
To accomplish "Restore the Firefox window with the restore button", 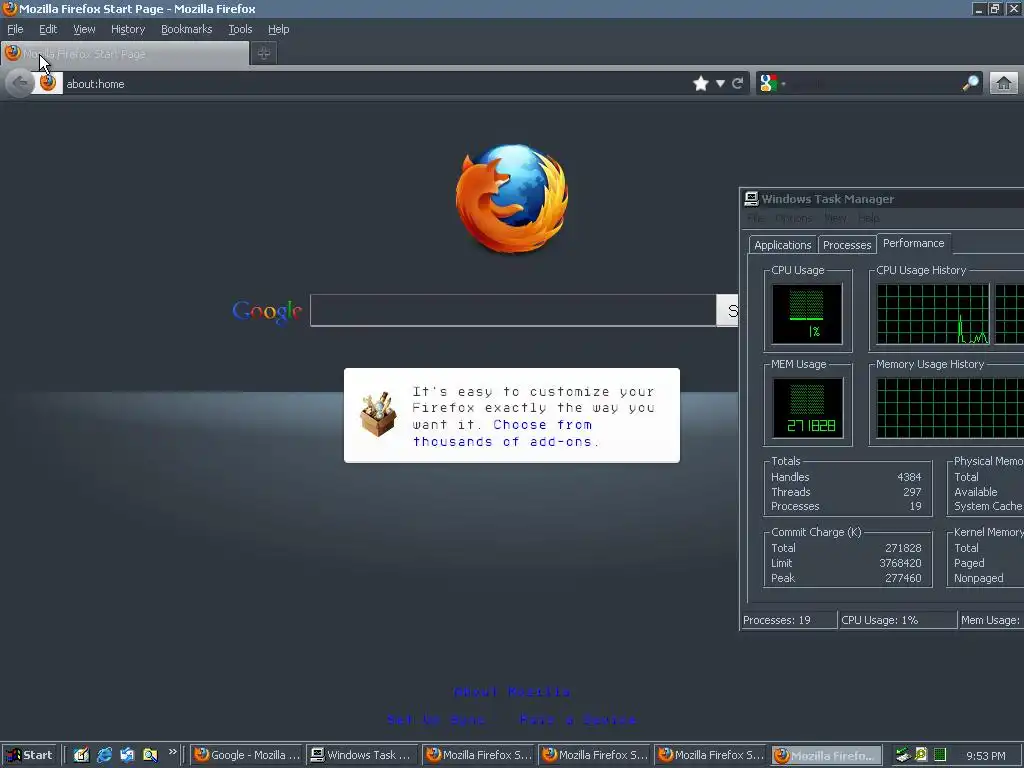I will (995, 9).
